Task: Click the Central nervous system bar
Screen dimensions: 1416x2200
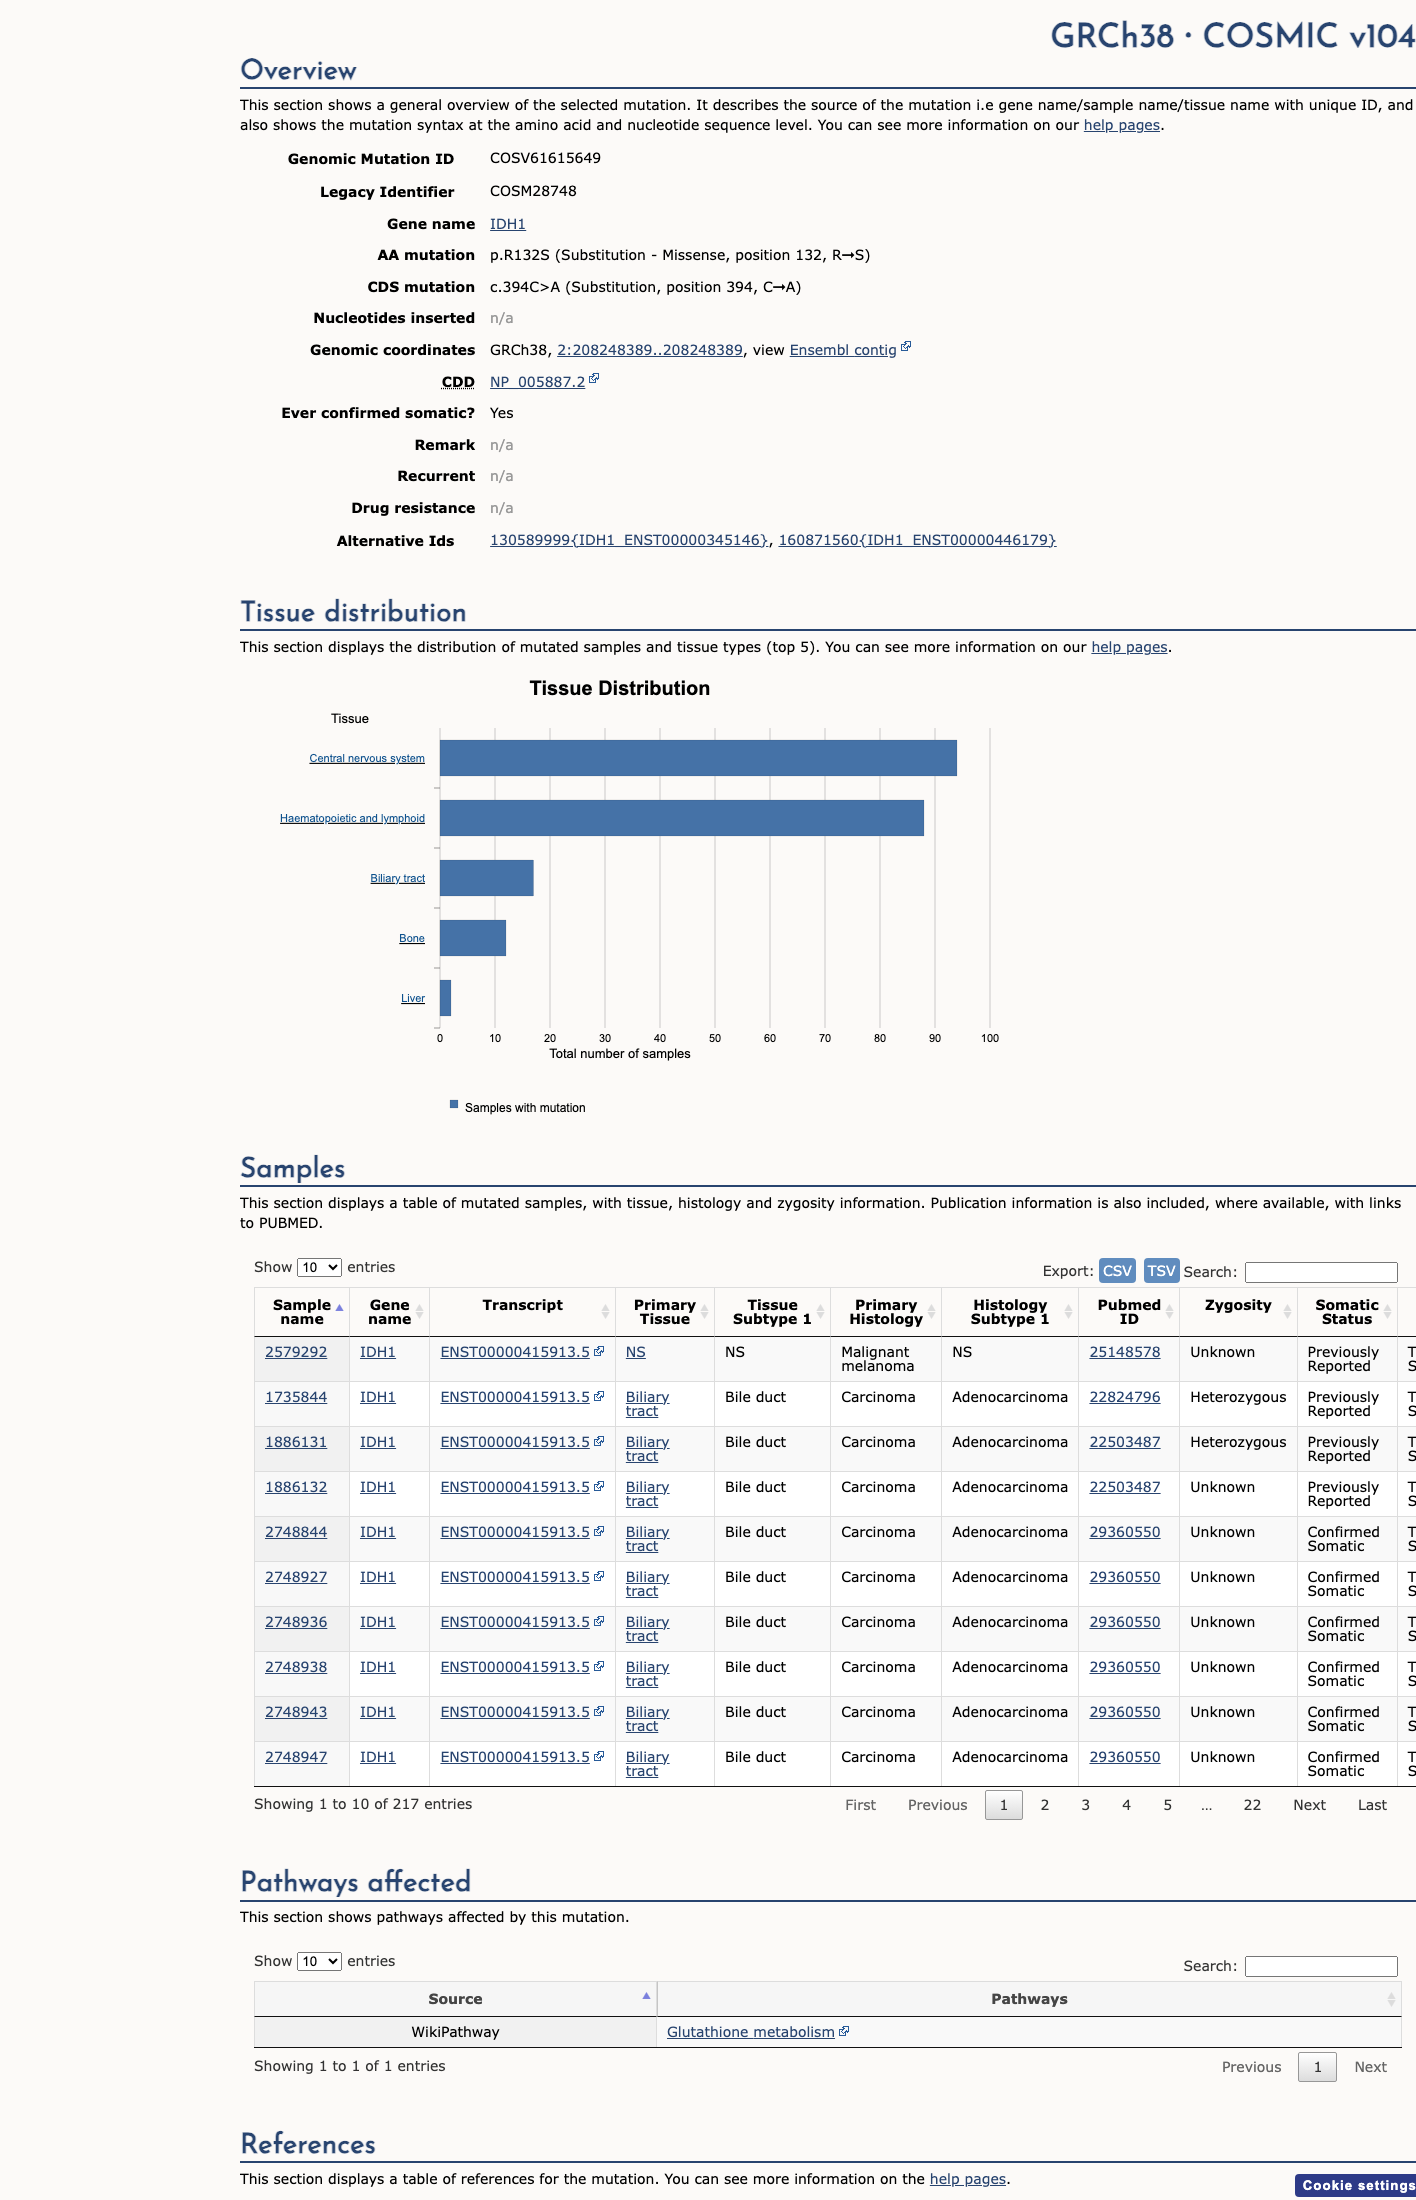Action: click(698, 758)
